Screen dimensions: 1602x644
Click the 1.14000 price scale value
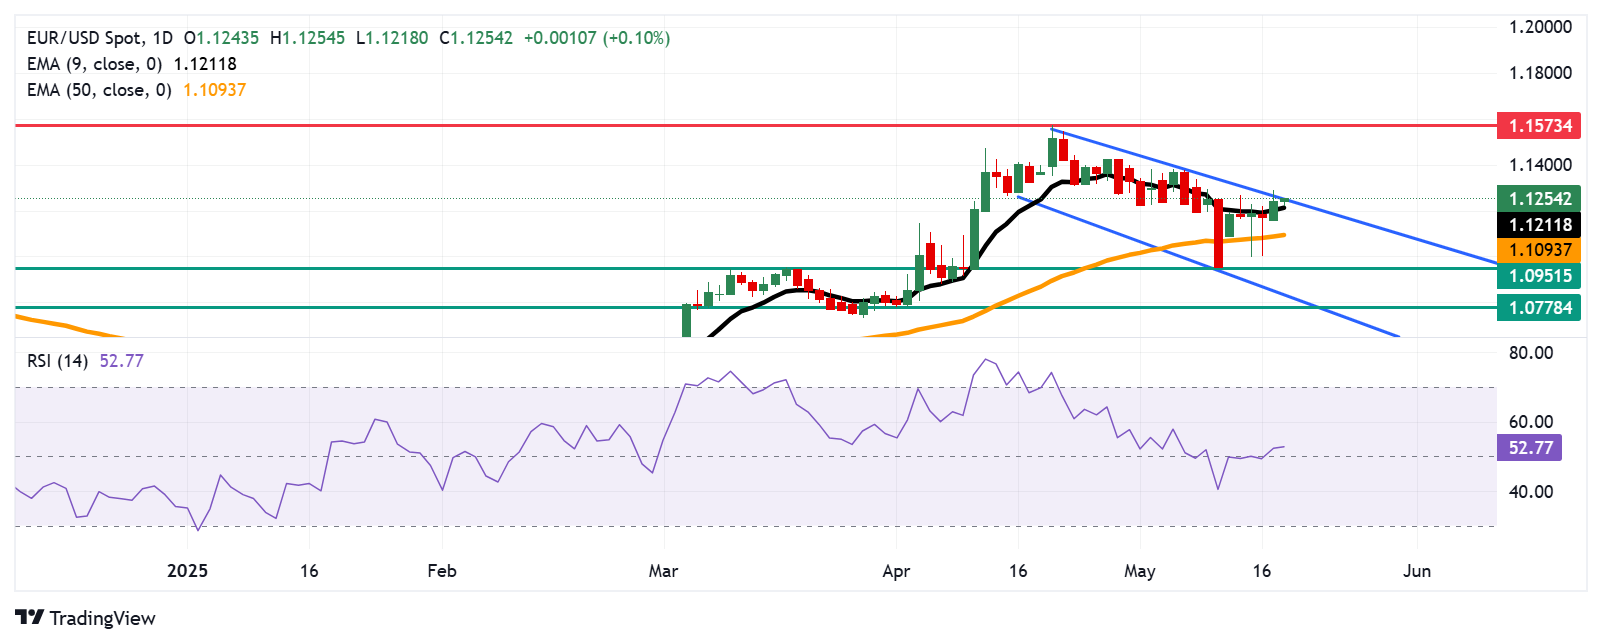point(1540,165)
